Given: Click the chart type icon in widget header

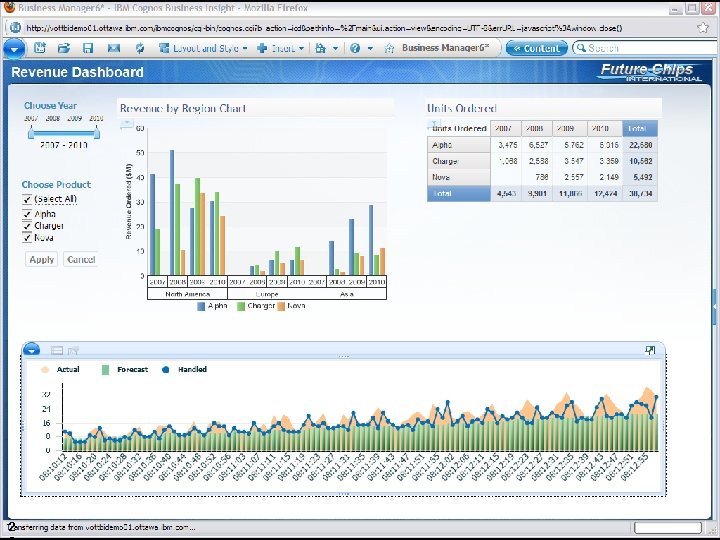Looking at the screenshot, I should point(73,351).
